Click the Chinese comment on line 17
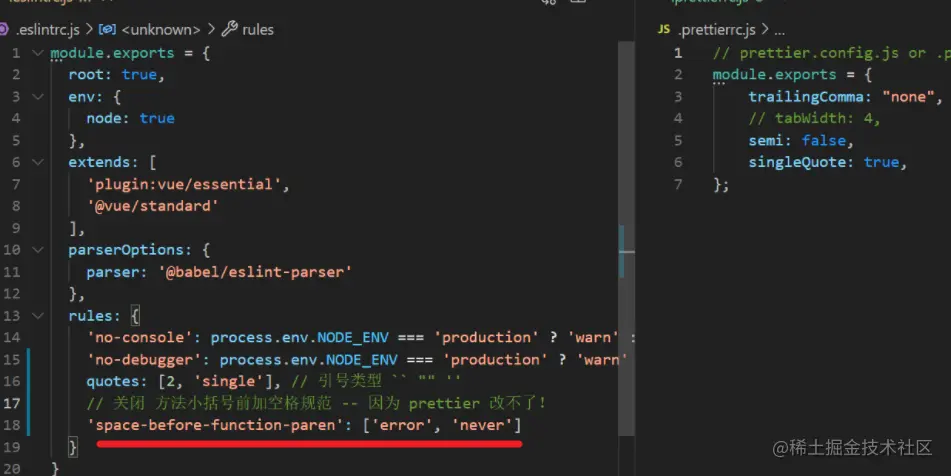Screen dimensions: 951x476 (x=316, y=403)
